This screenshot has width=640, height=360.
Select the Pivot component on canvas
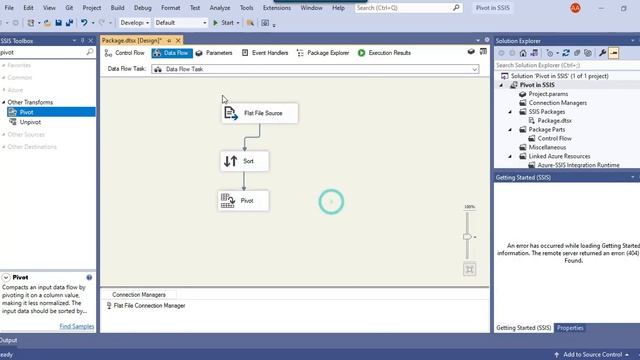pos(243,201)
